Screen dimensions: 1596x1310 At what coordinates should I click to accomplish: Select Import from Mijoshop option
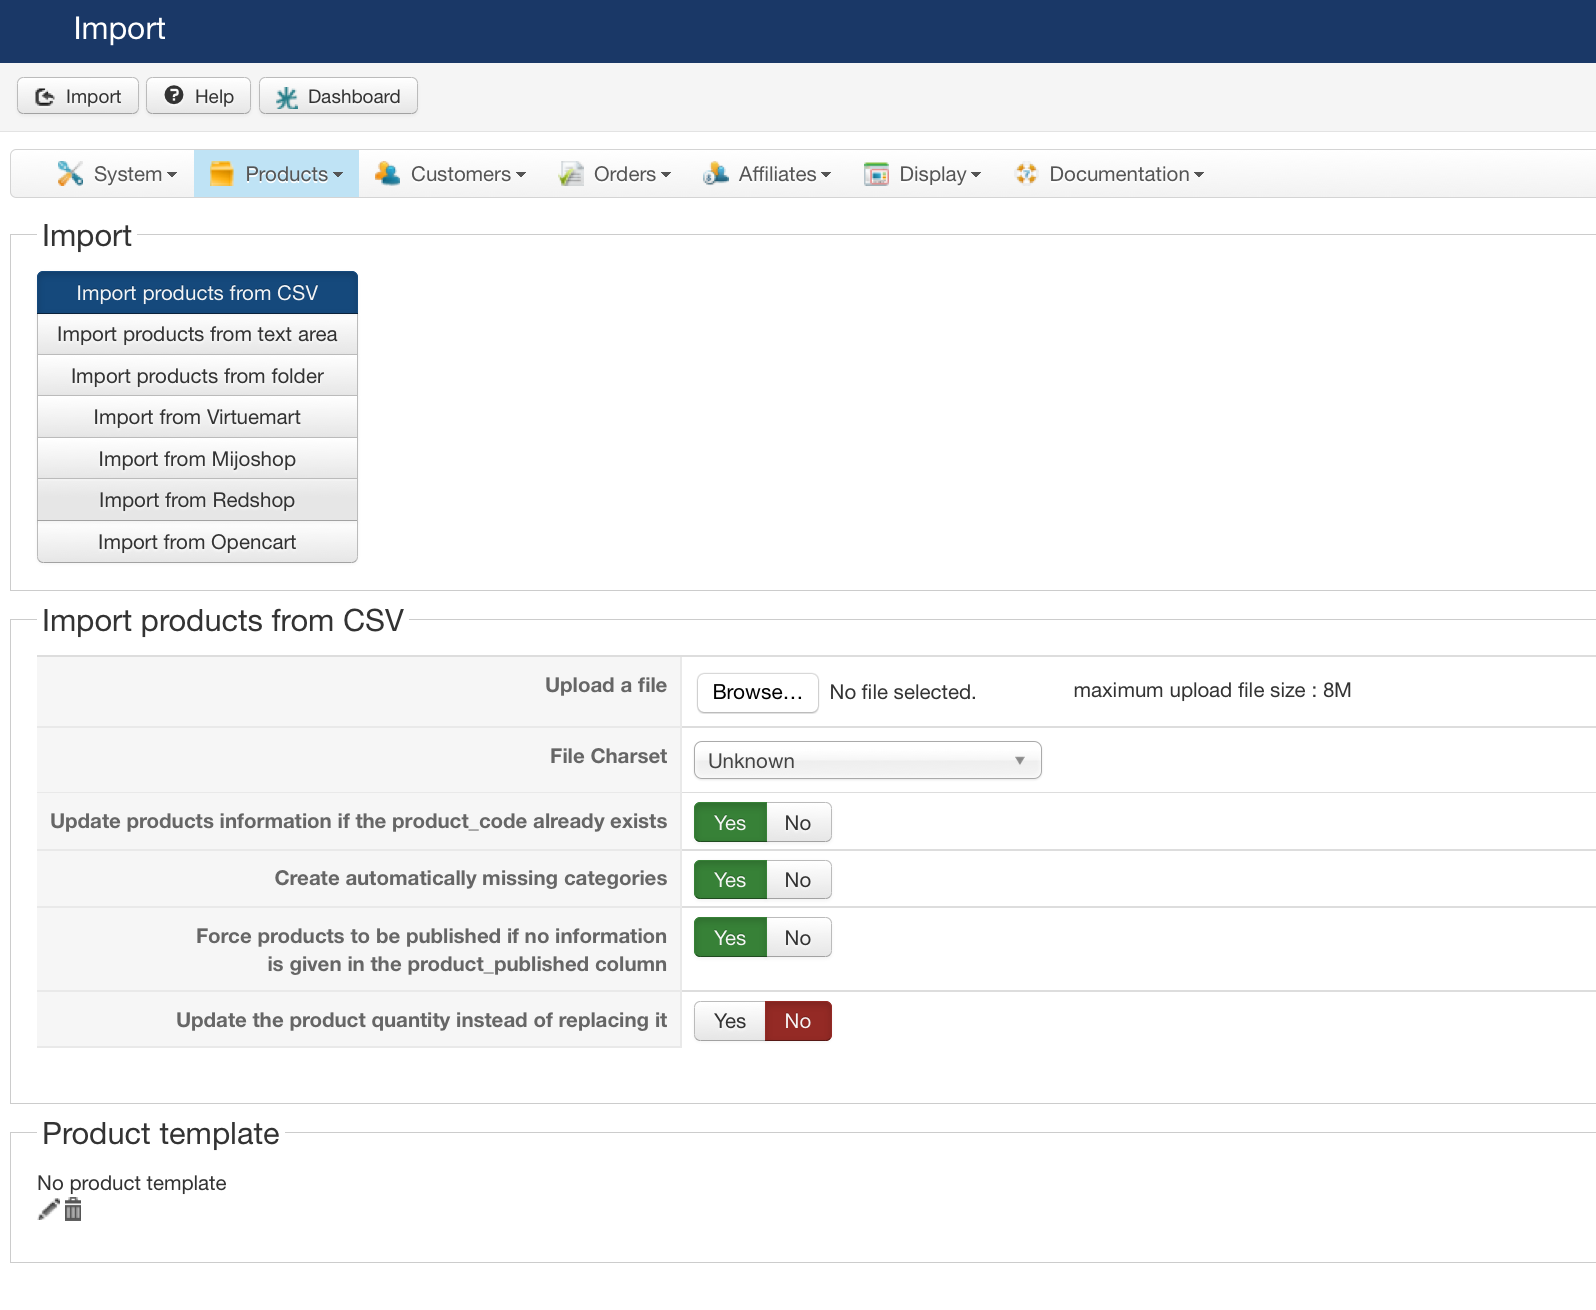pyautogui.click(x=197, y=459)
